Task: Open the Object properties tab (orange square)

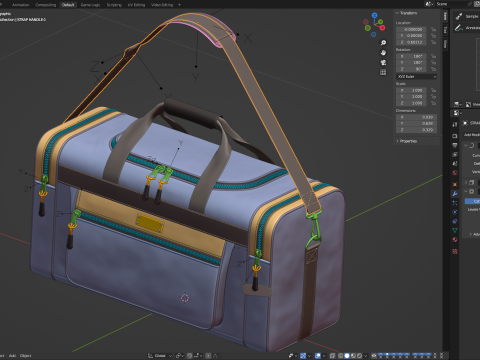Action: coord(455,184)
